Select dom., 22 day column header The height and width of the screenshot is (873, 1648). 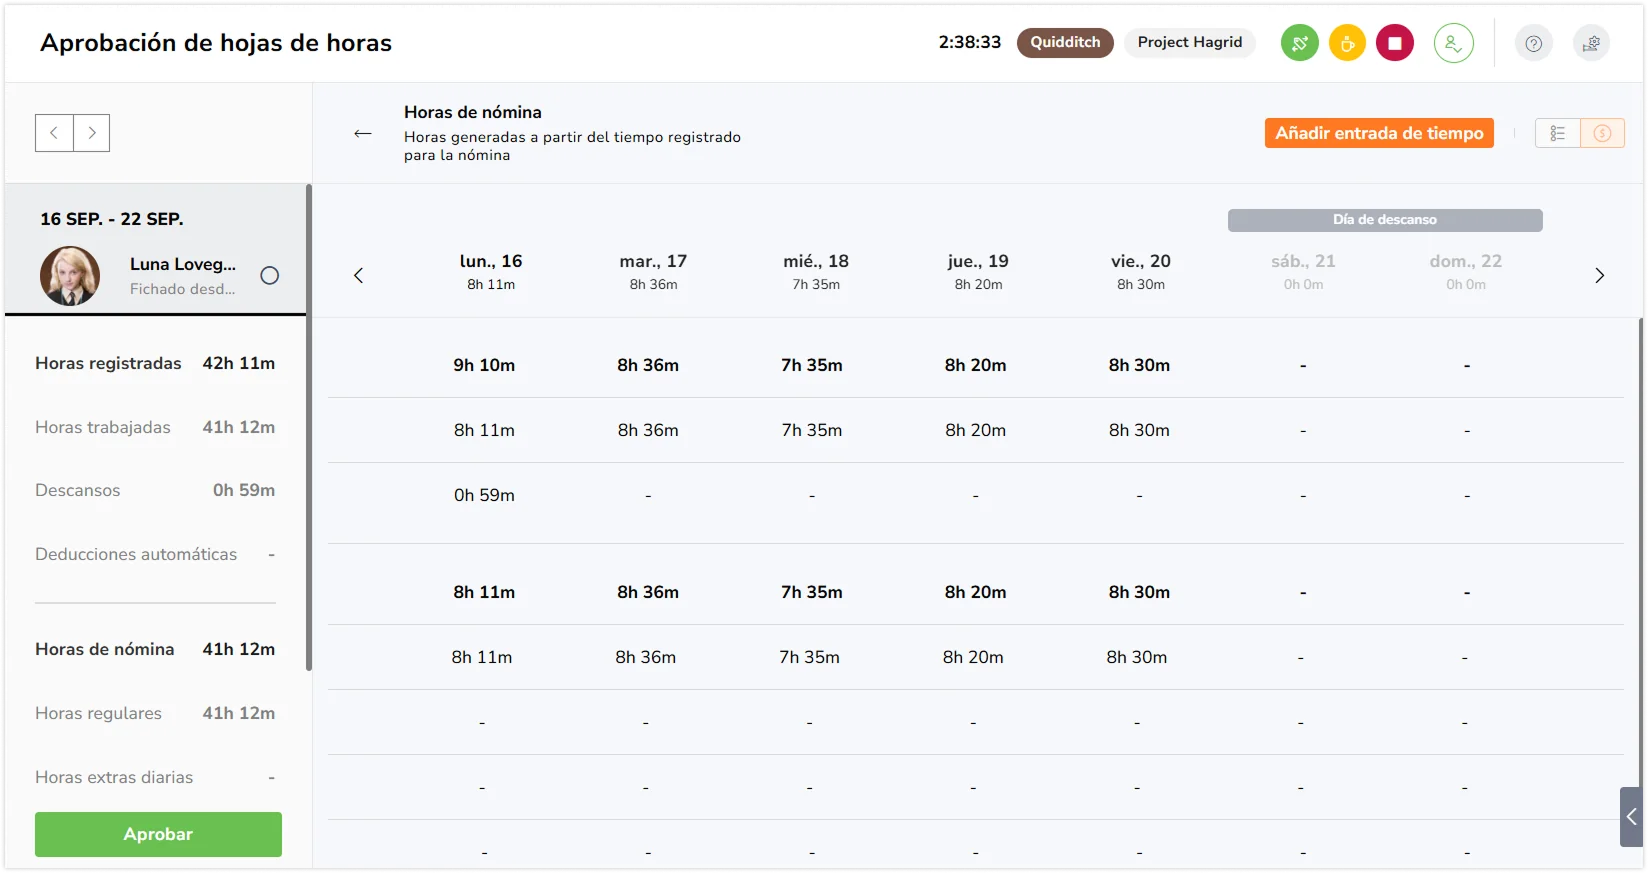tap(1466, 272)
